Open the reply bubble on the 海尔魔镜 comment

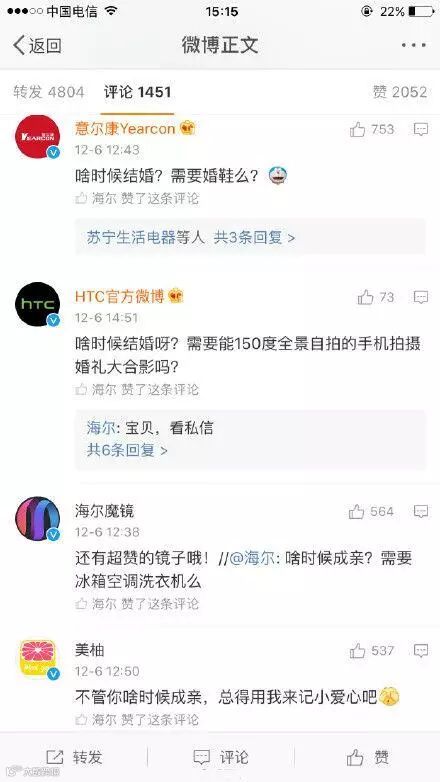click(x=421, y=511)
